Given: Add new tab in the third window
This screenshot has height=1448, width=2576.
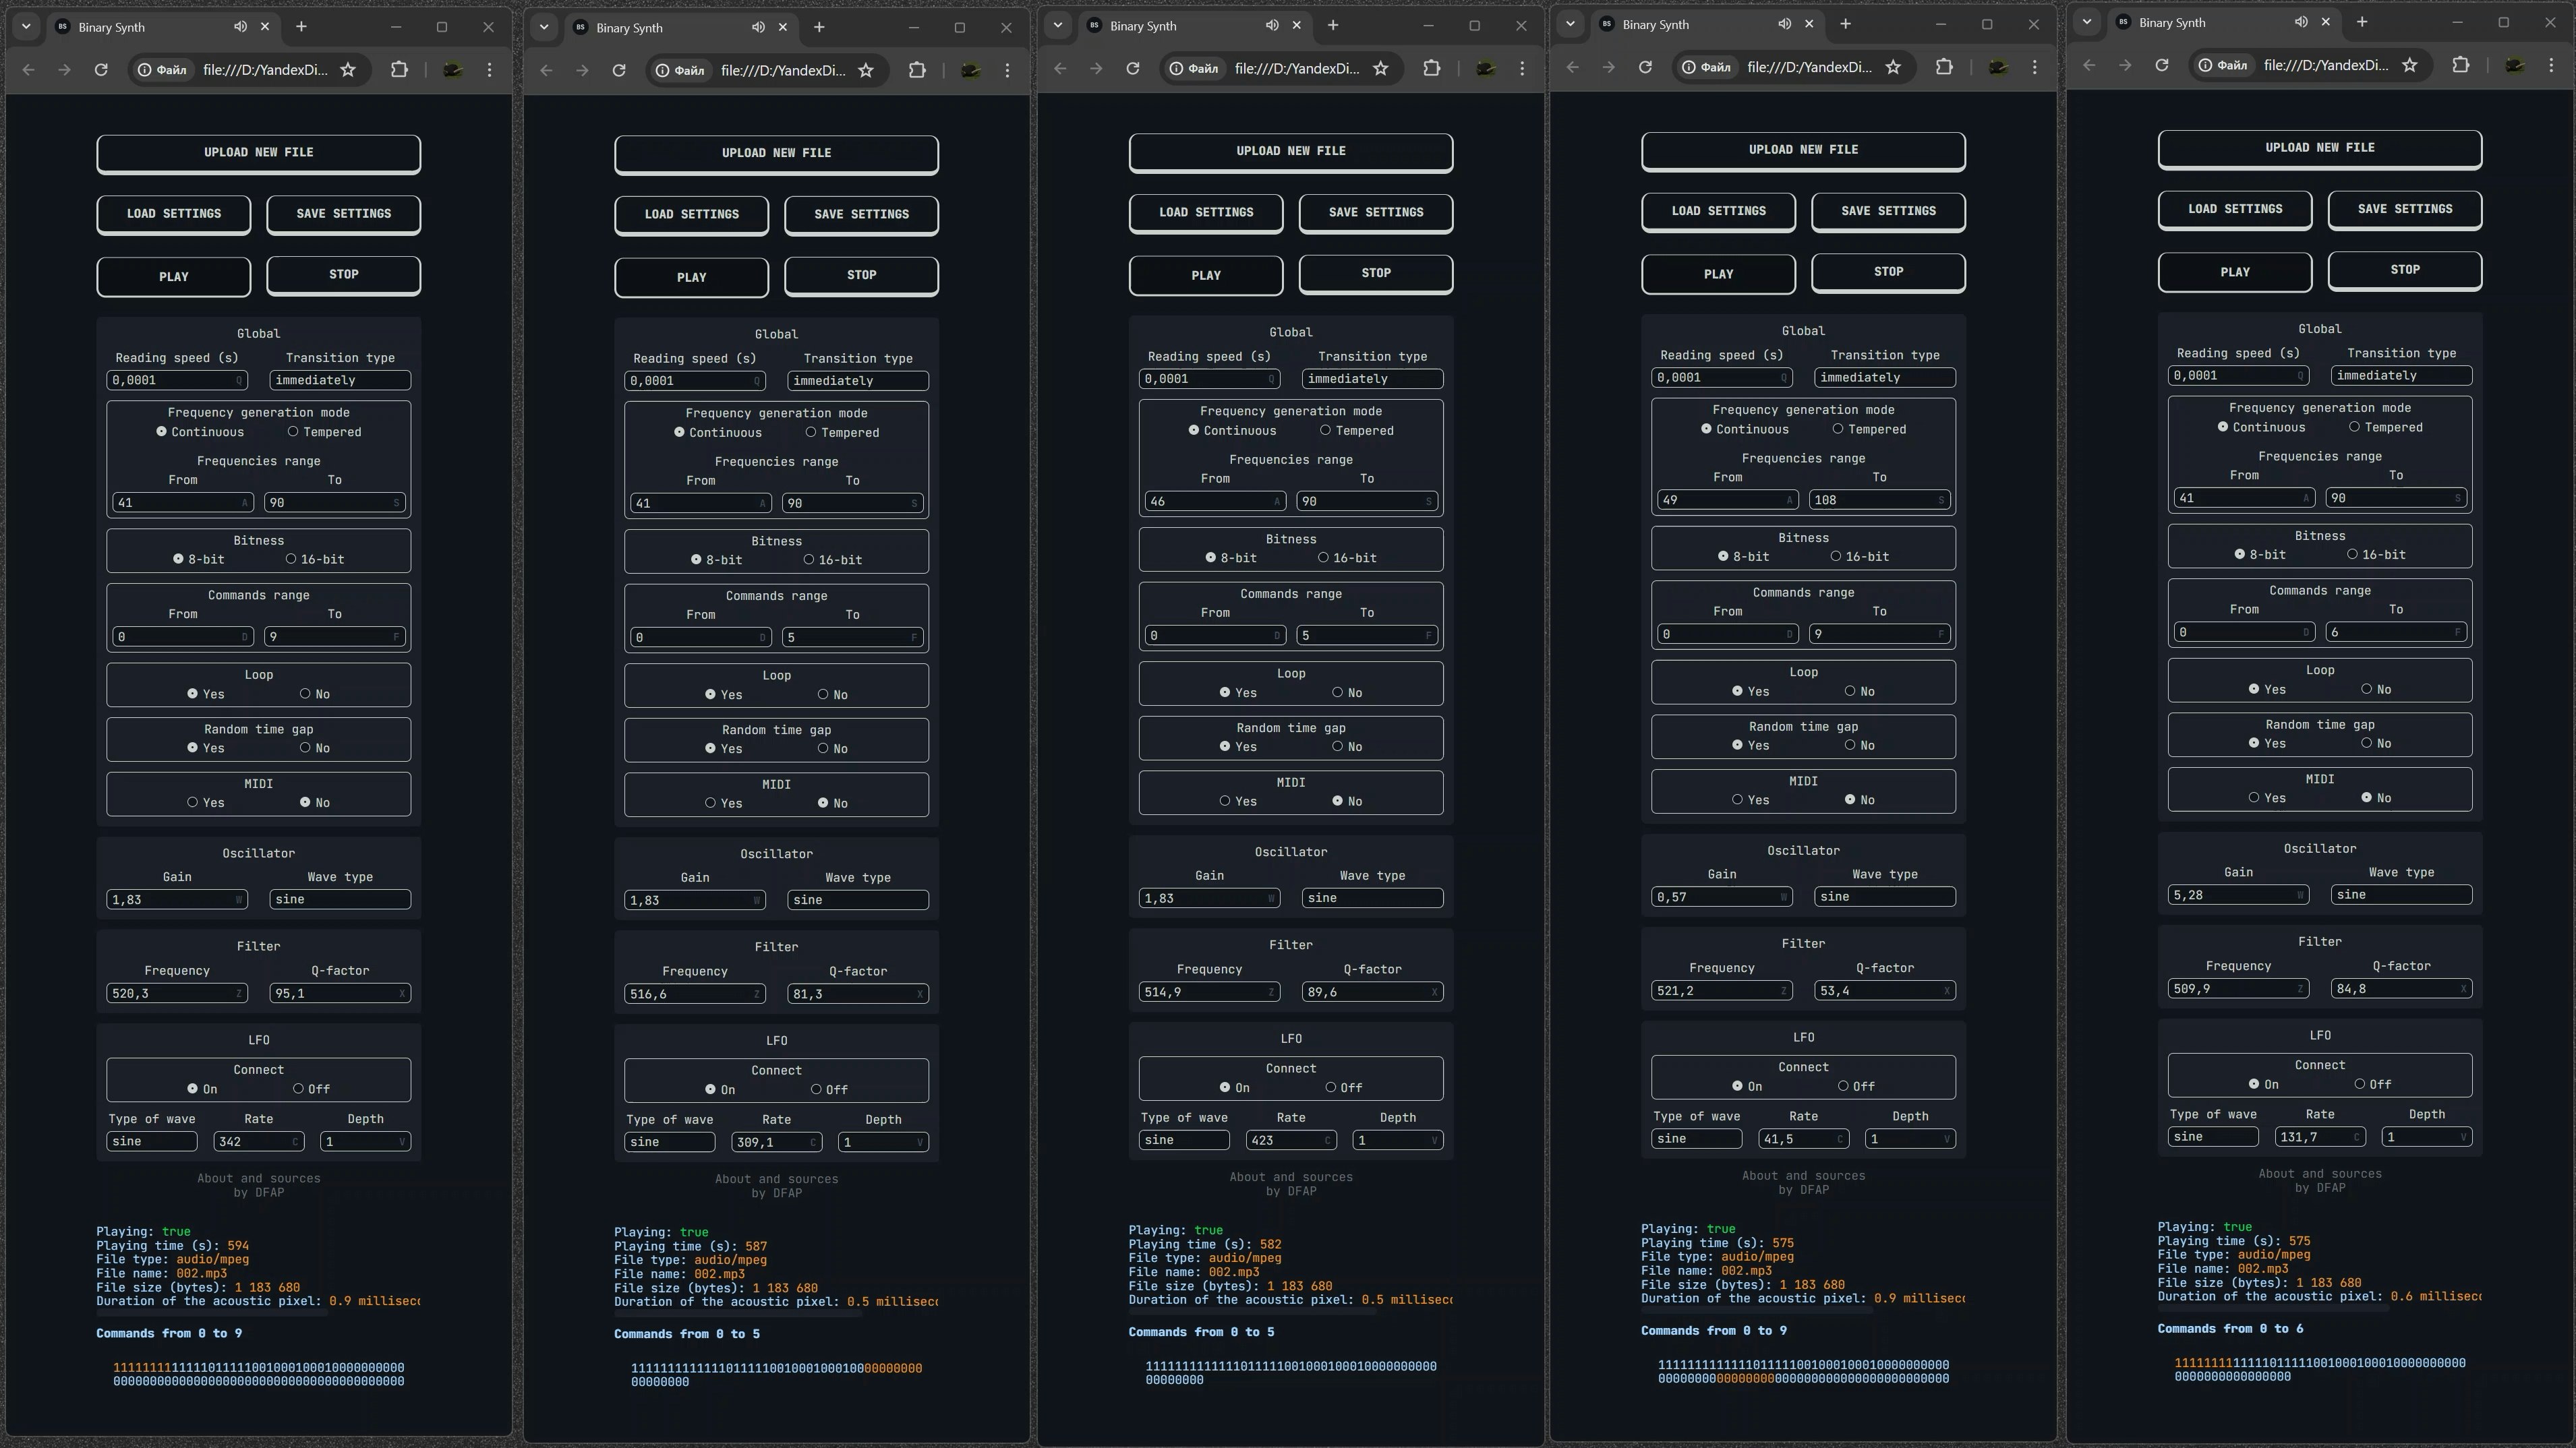Looking at the screenshot, I should [x=1333, y=25].
